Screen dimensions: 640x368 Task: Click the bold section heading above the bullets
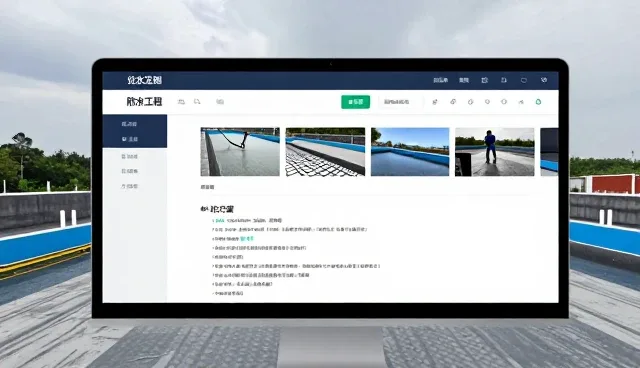click(x=217, y=209)
